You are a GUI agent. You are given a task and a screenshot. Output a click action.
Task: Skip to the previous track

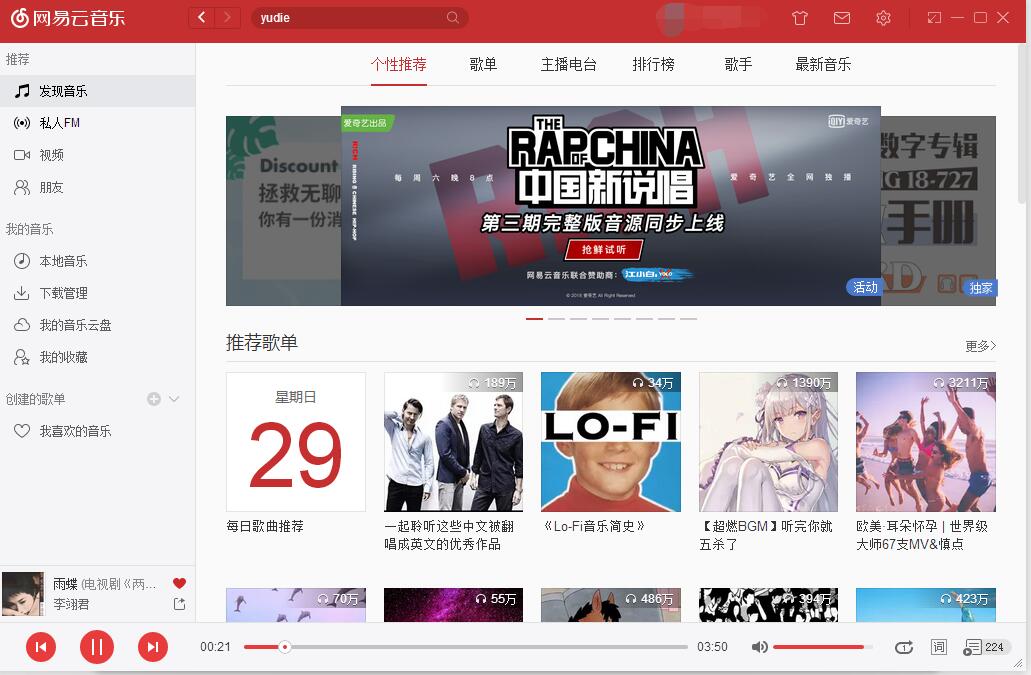[x=41, y=647]
